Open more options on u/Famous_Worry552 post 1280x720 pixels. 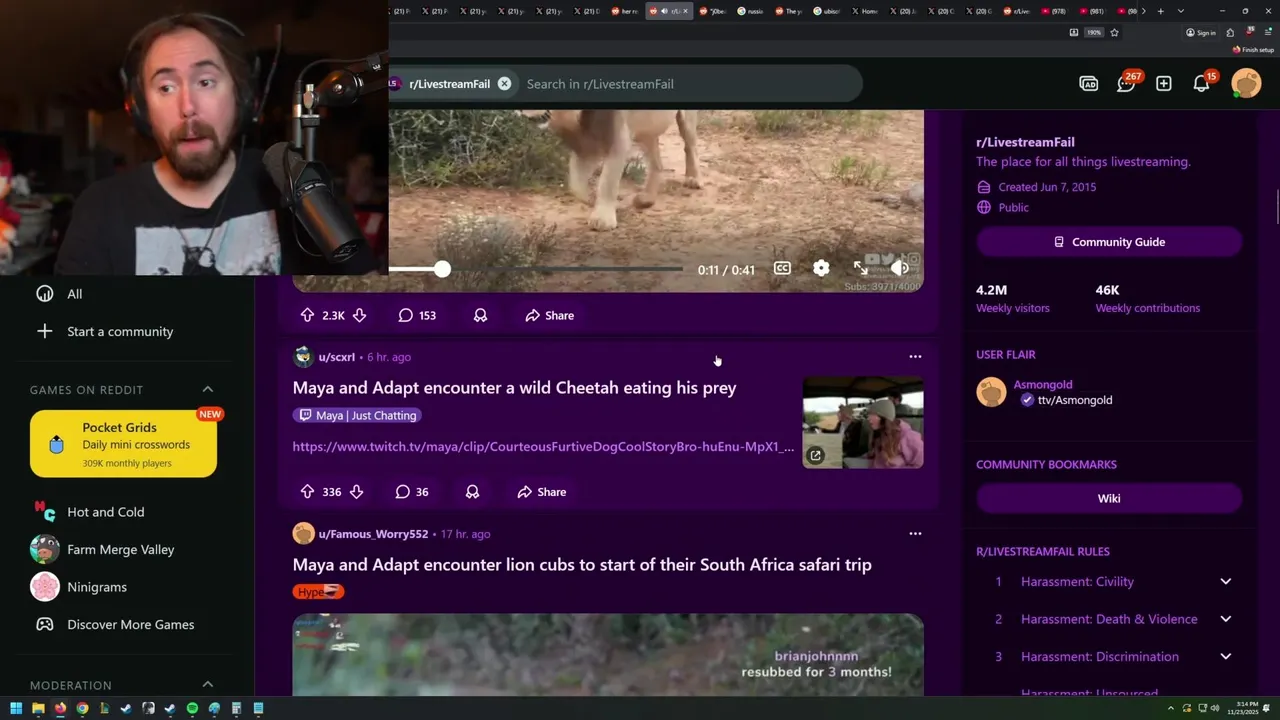point(915,534)
